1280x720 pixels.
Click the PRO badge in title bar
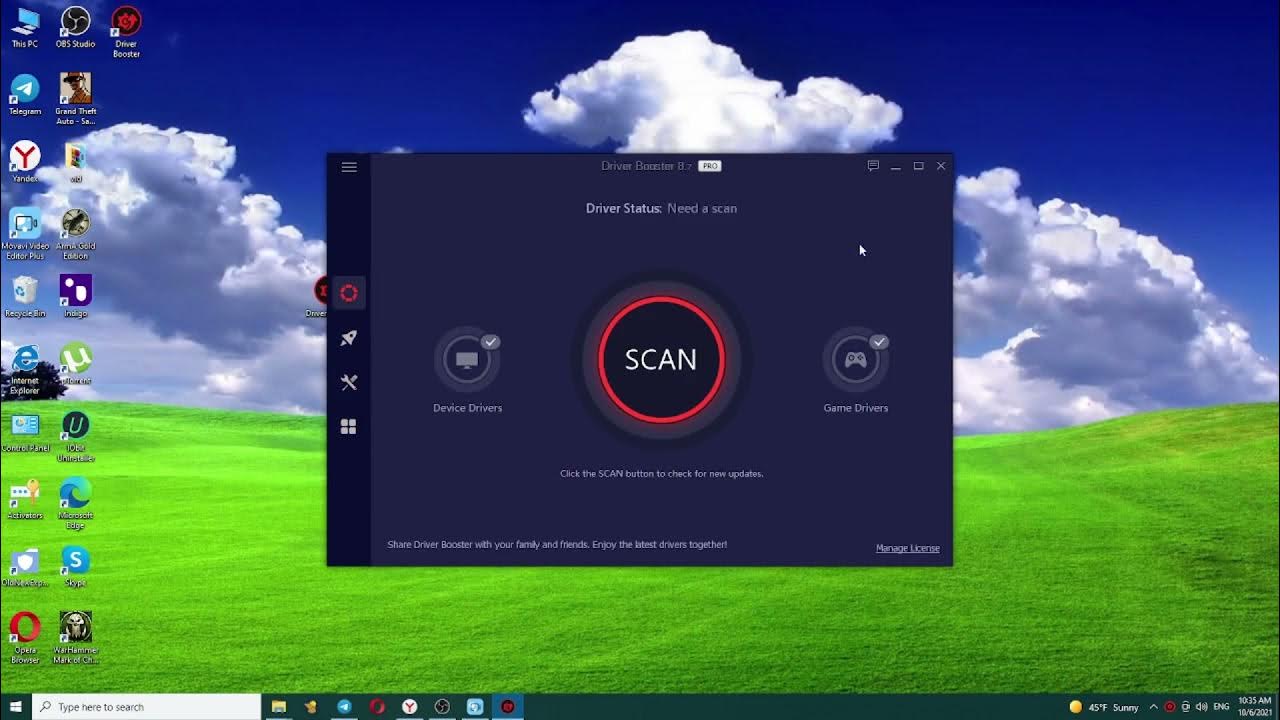pos(710,166)
